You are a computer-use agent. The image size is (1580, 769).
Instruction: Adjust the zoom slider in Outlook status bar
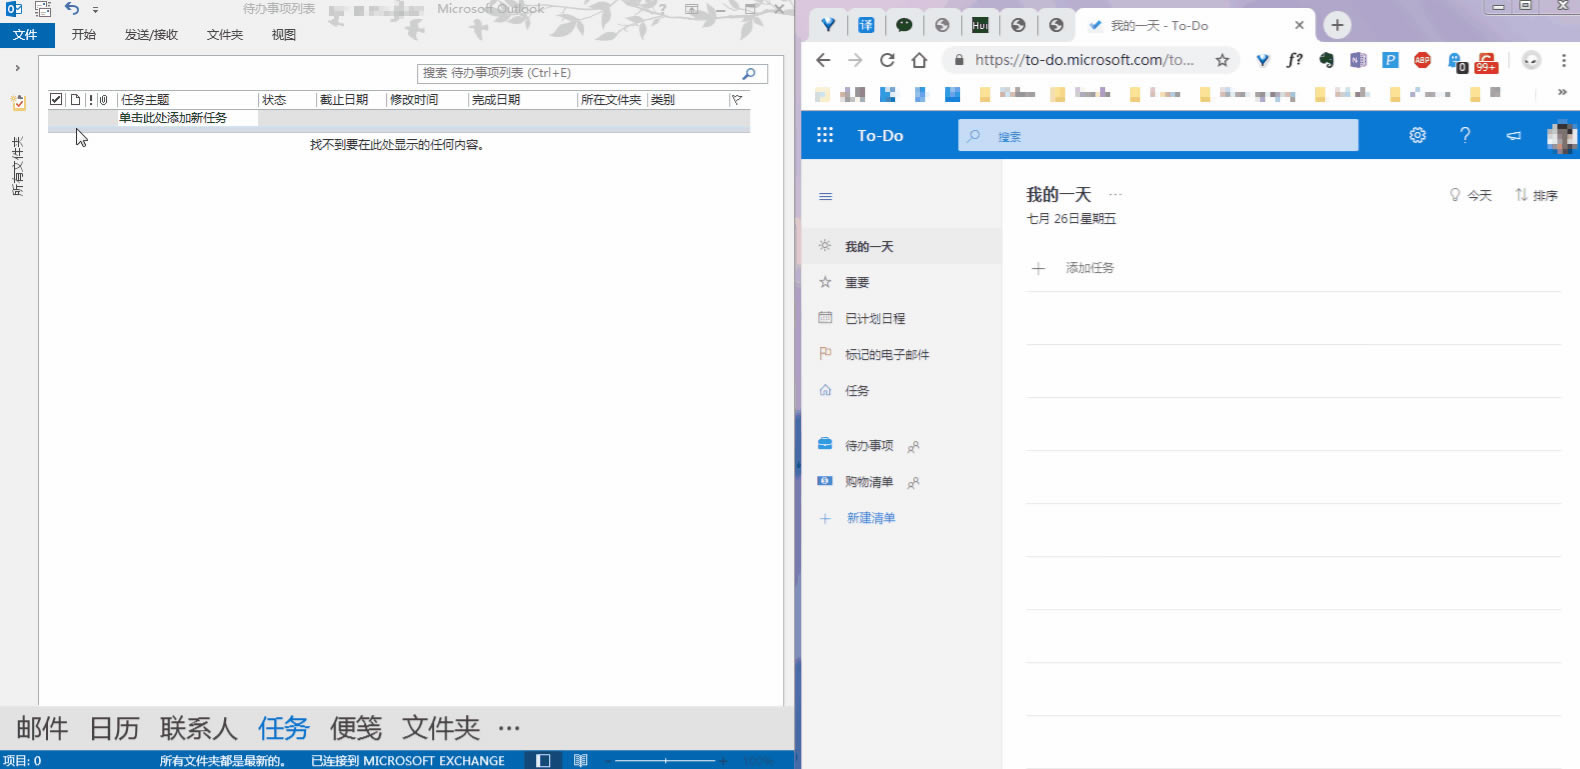[x=665, y=761]
